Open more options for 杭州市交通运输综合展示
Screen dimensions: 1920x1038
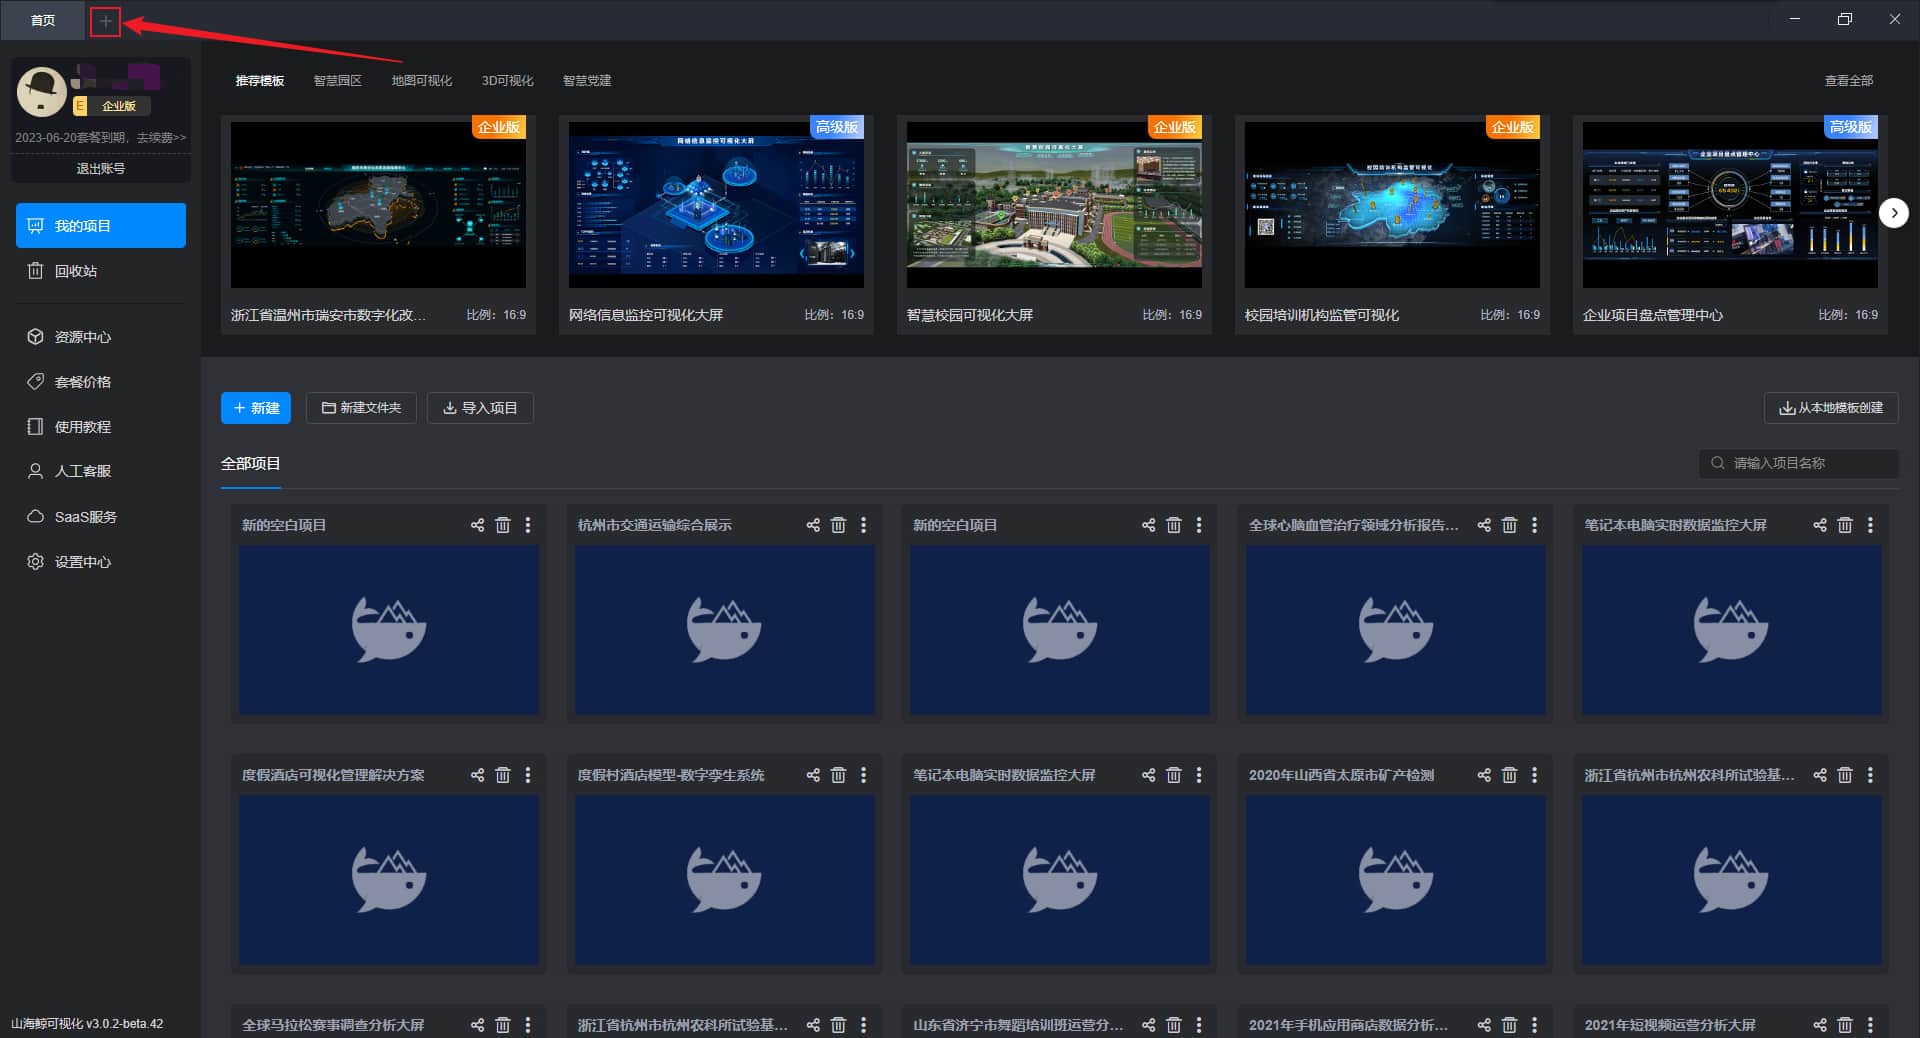(x=863, y=525)
